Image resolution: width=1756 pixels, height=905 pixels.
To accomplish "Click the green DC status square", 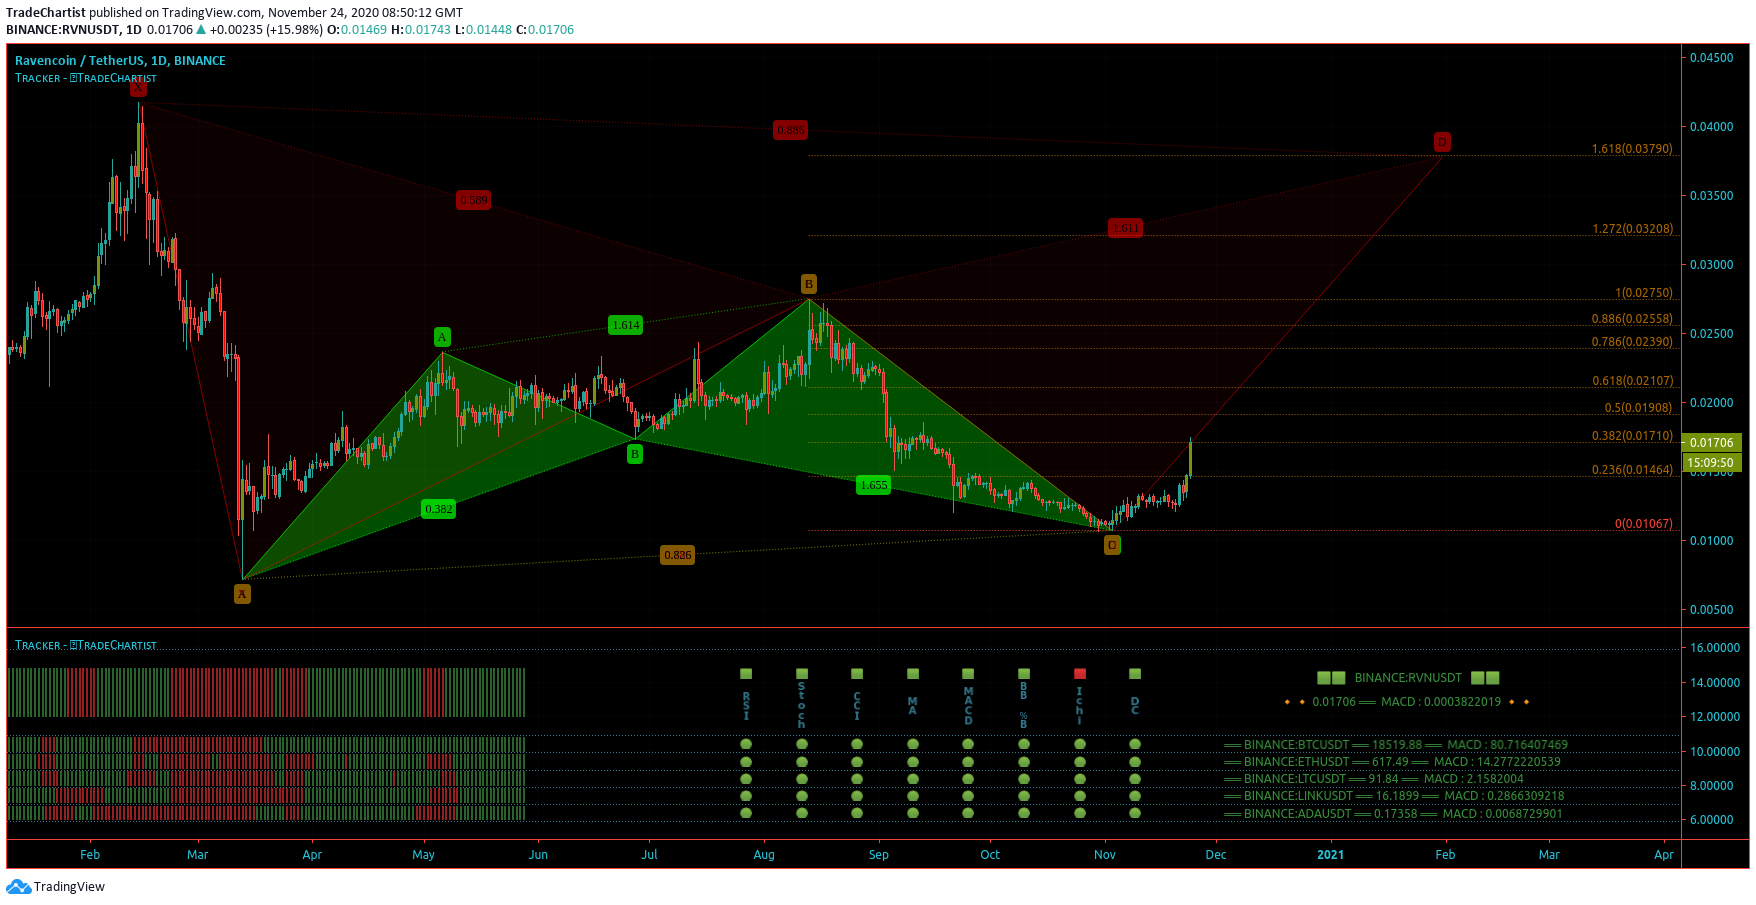I will tap(1135, 674).
